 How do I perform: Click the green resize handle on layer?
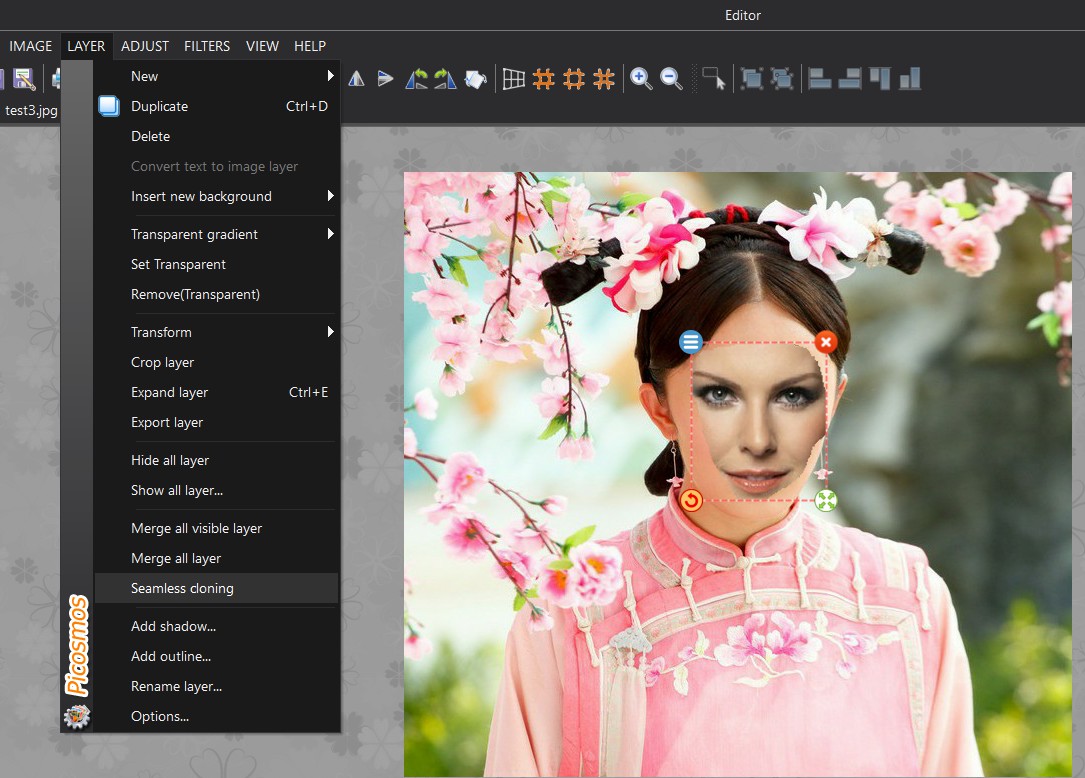pyautogui.click(x=825, y=500)
